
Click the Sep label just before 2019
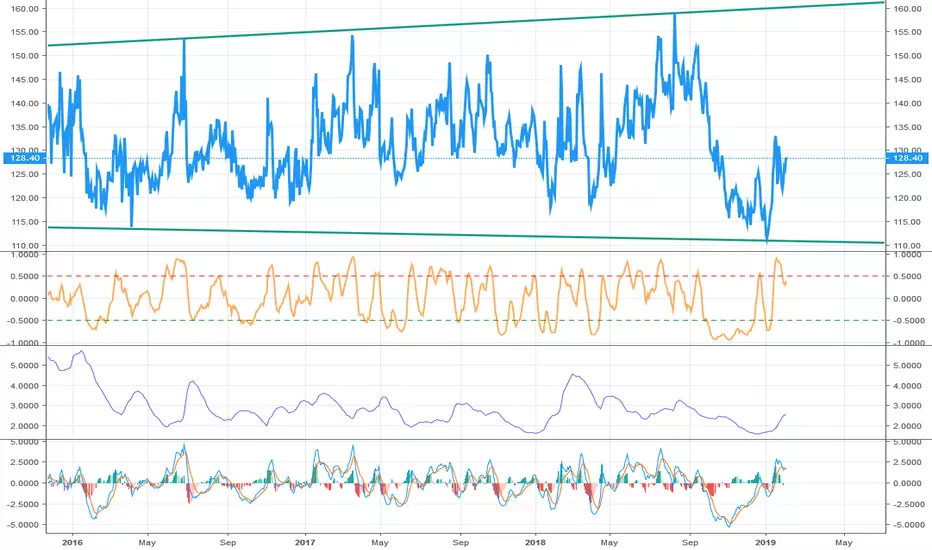[690, 542]
